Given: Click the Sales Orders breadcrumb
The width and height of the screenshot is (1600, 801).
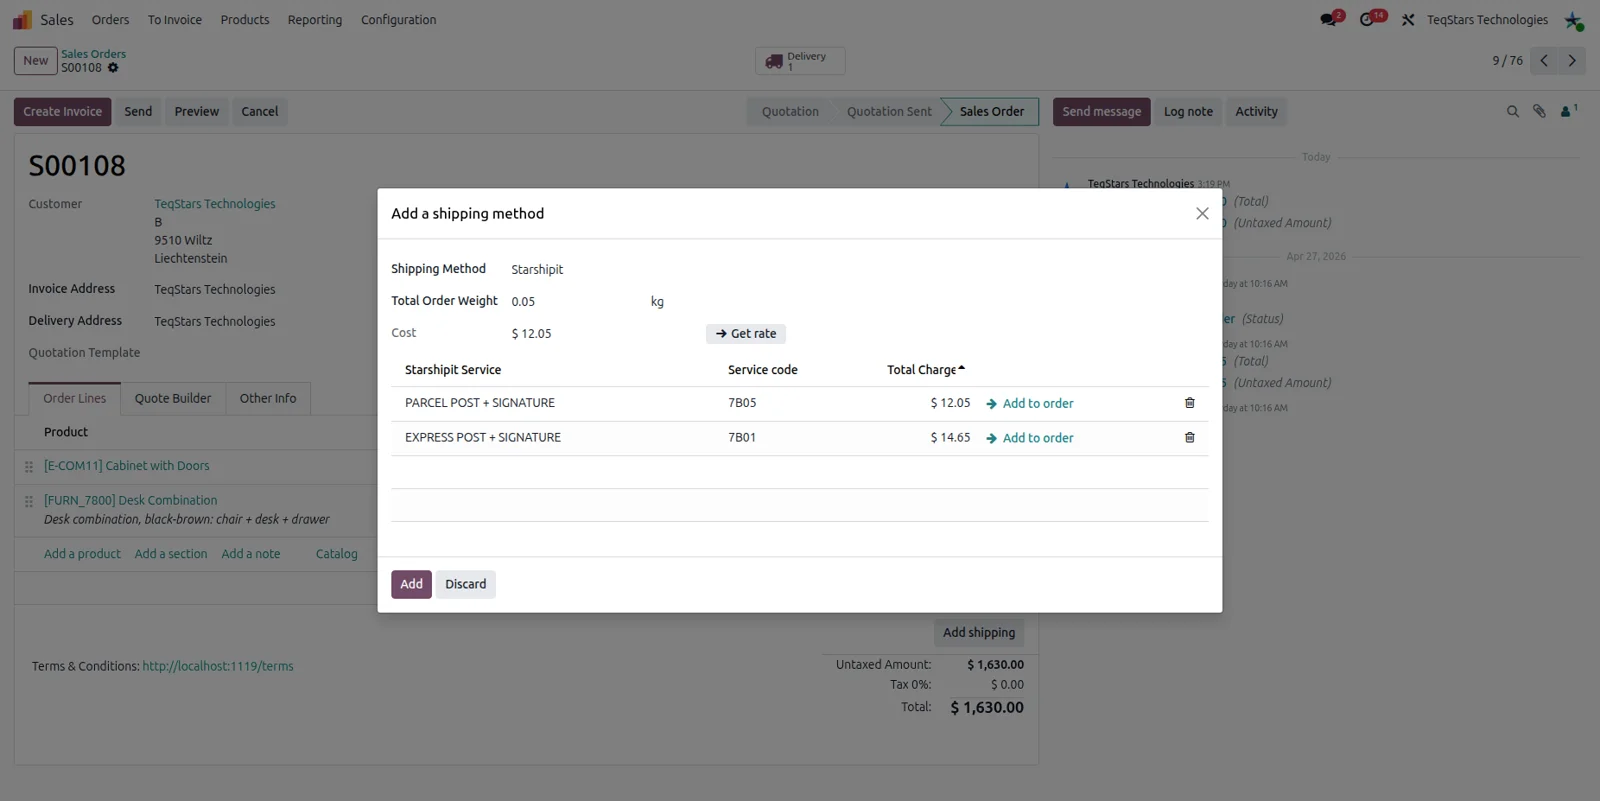Looking at the screenshot, I should (x=93, y=54).
